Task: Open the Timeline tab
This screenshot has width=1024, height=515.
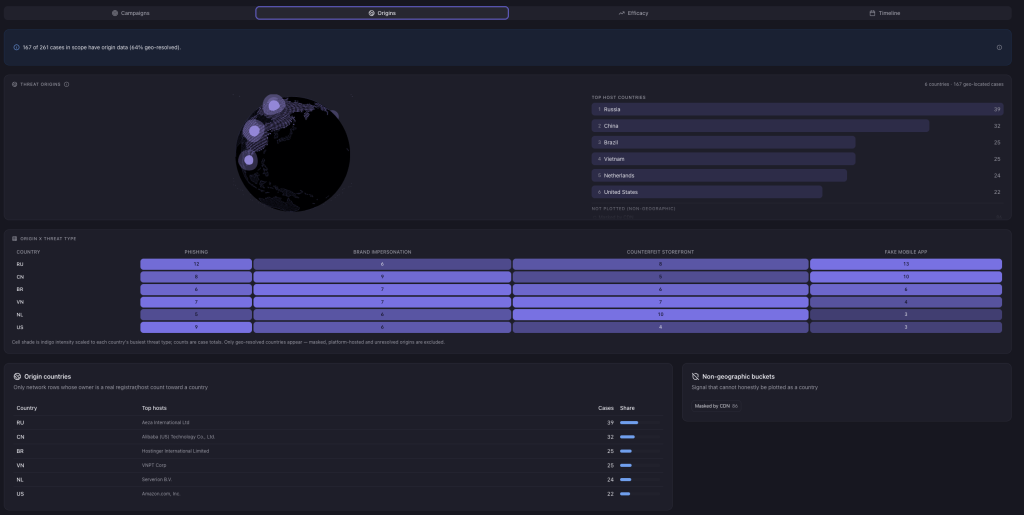Action: pyautogui.click(x=885, y=13)
